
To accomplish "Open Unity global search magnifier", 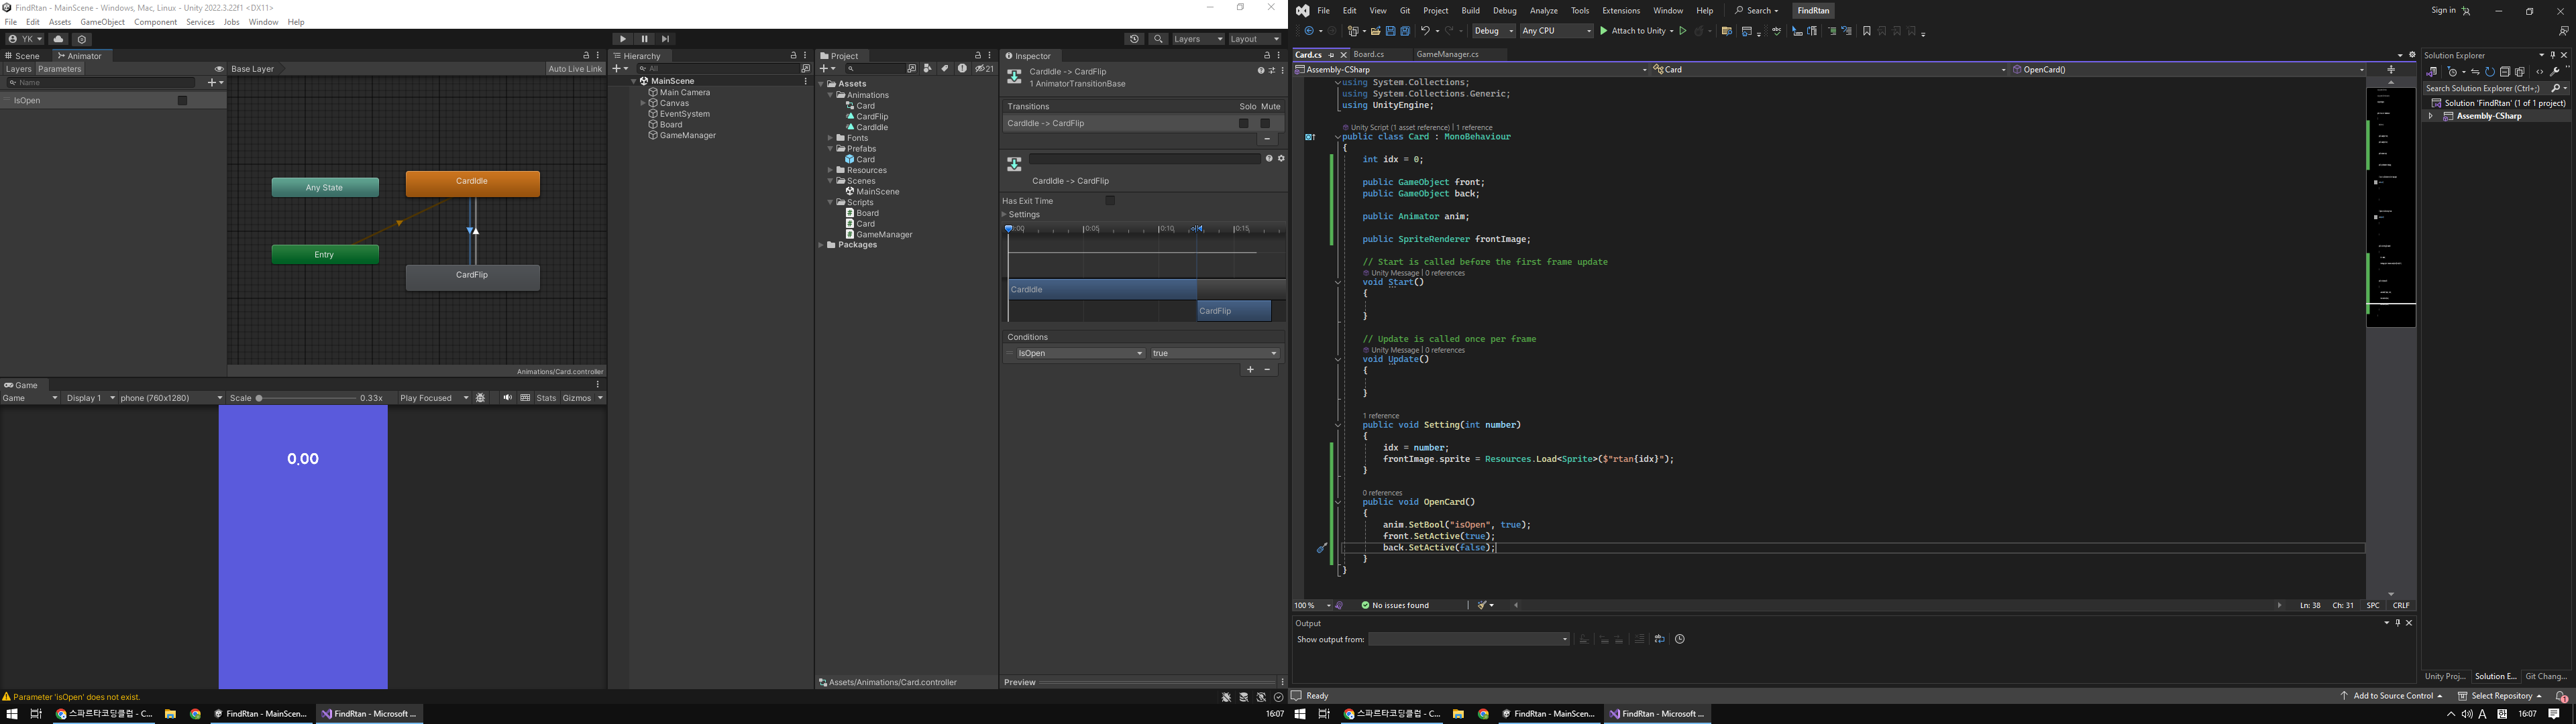I will point(1158,39).
